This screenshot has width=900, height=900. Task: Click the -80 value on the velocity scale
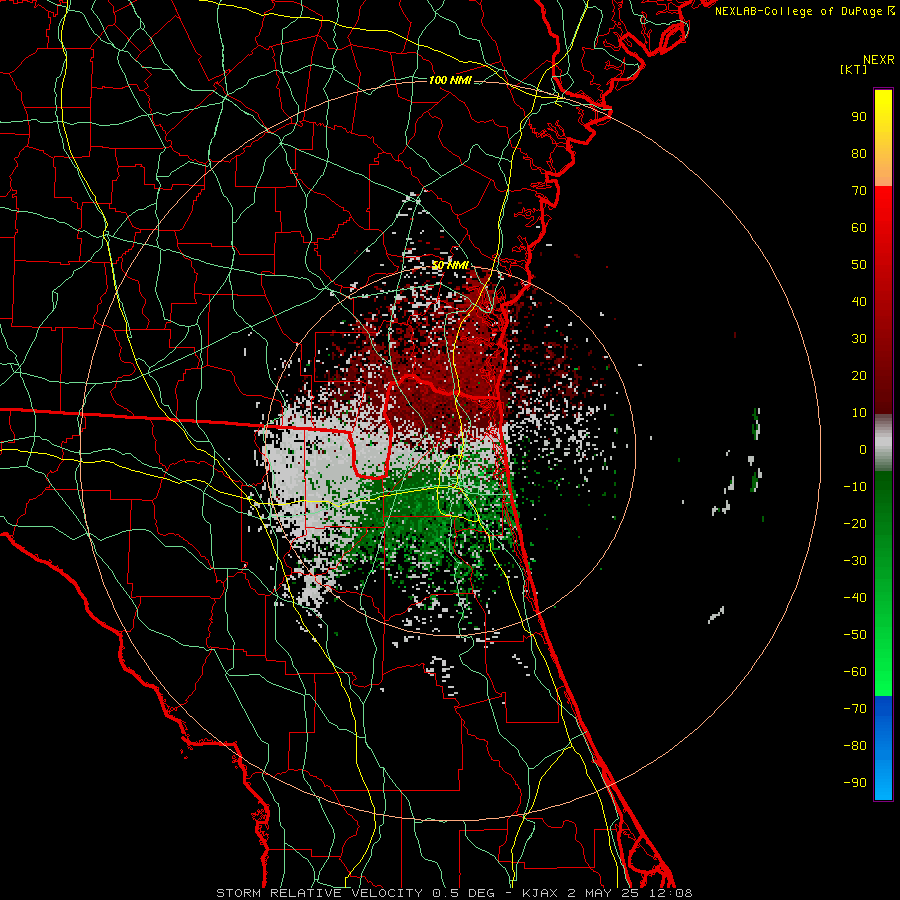pyautogui.click(x=855, y=746)
